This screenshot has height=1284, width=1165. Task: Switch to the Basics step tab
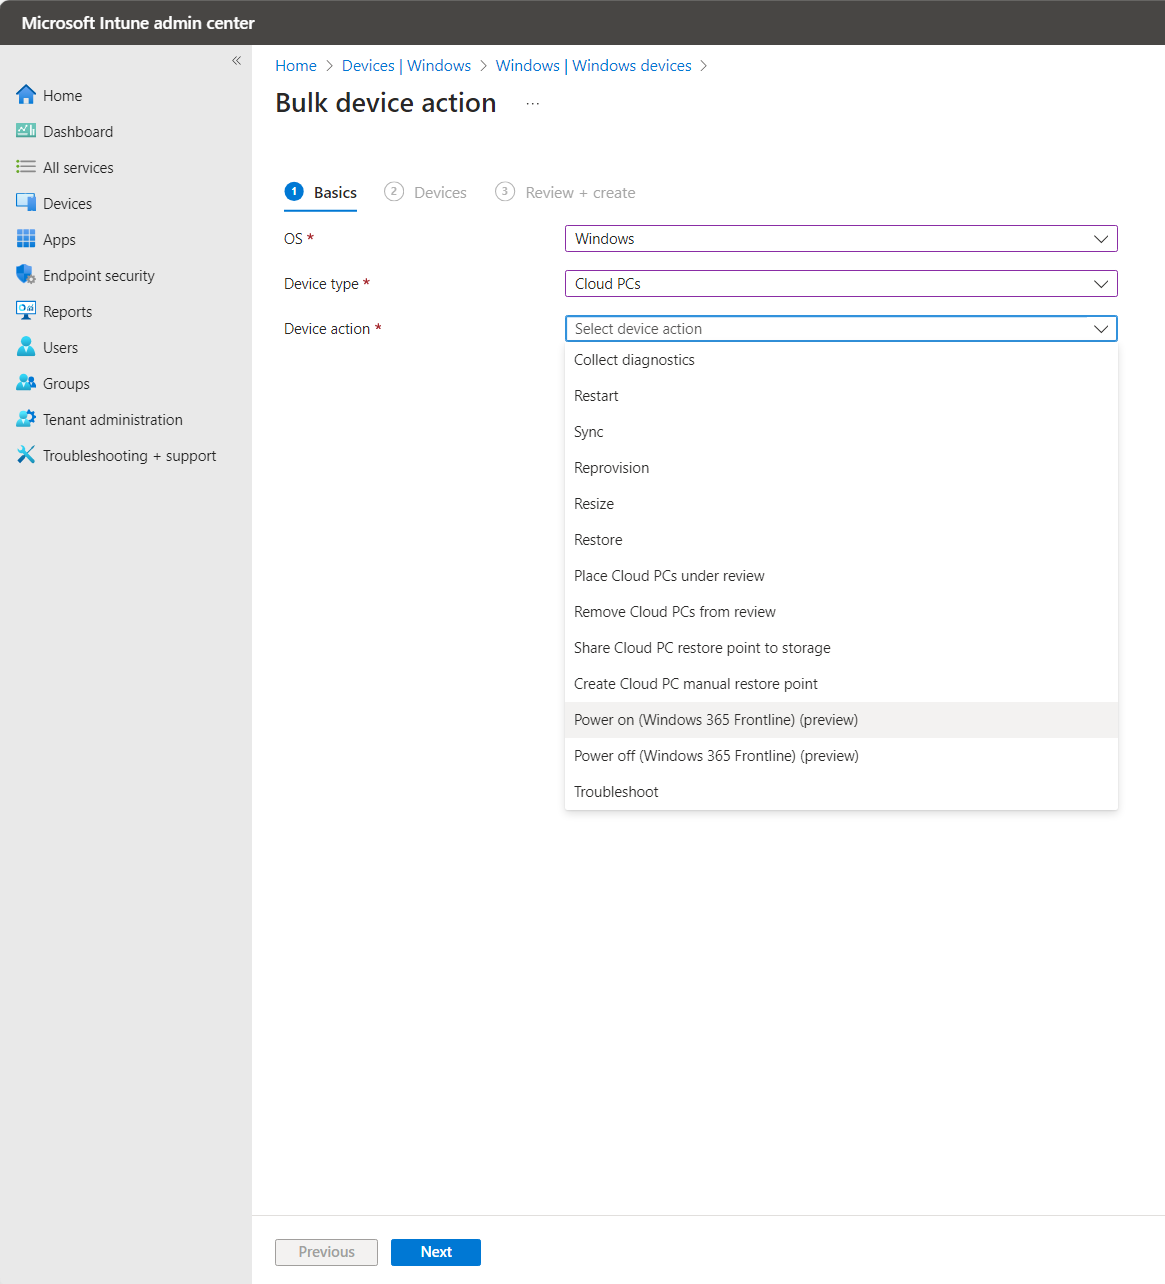[321, 192]
